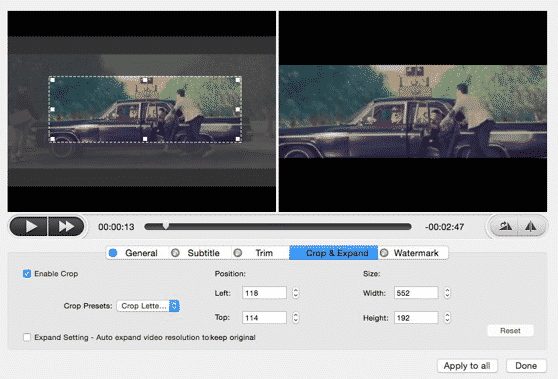Switch to the Subtitle tab
This screenshot has width=558, height=379.
coord(200,253)
